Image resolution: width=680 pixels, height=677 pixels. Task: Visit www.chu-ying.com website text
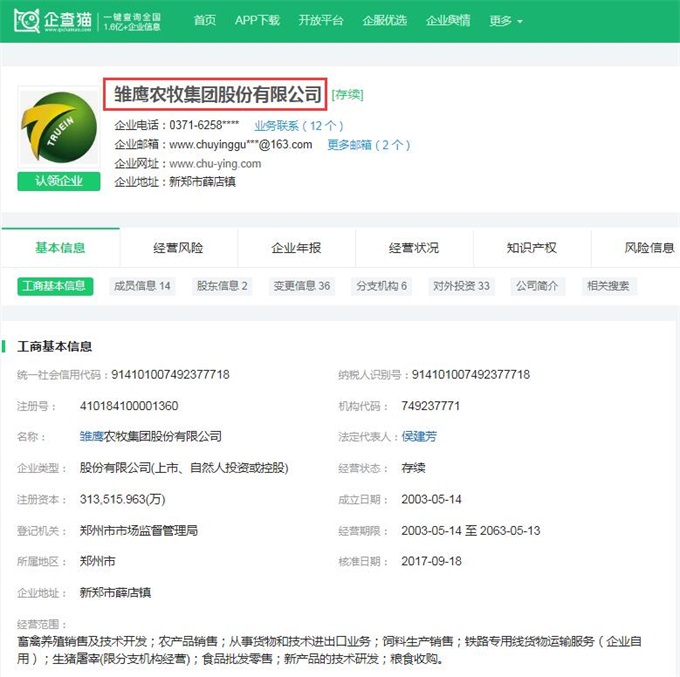coord(215,164)
